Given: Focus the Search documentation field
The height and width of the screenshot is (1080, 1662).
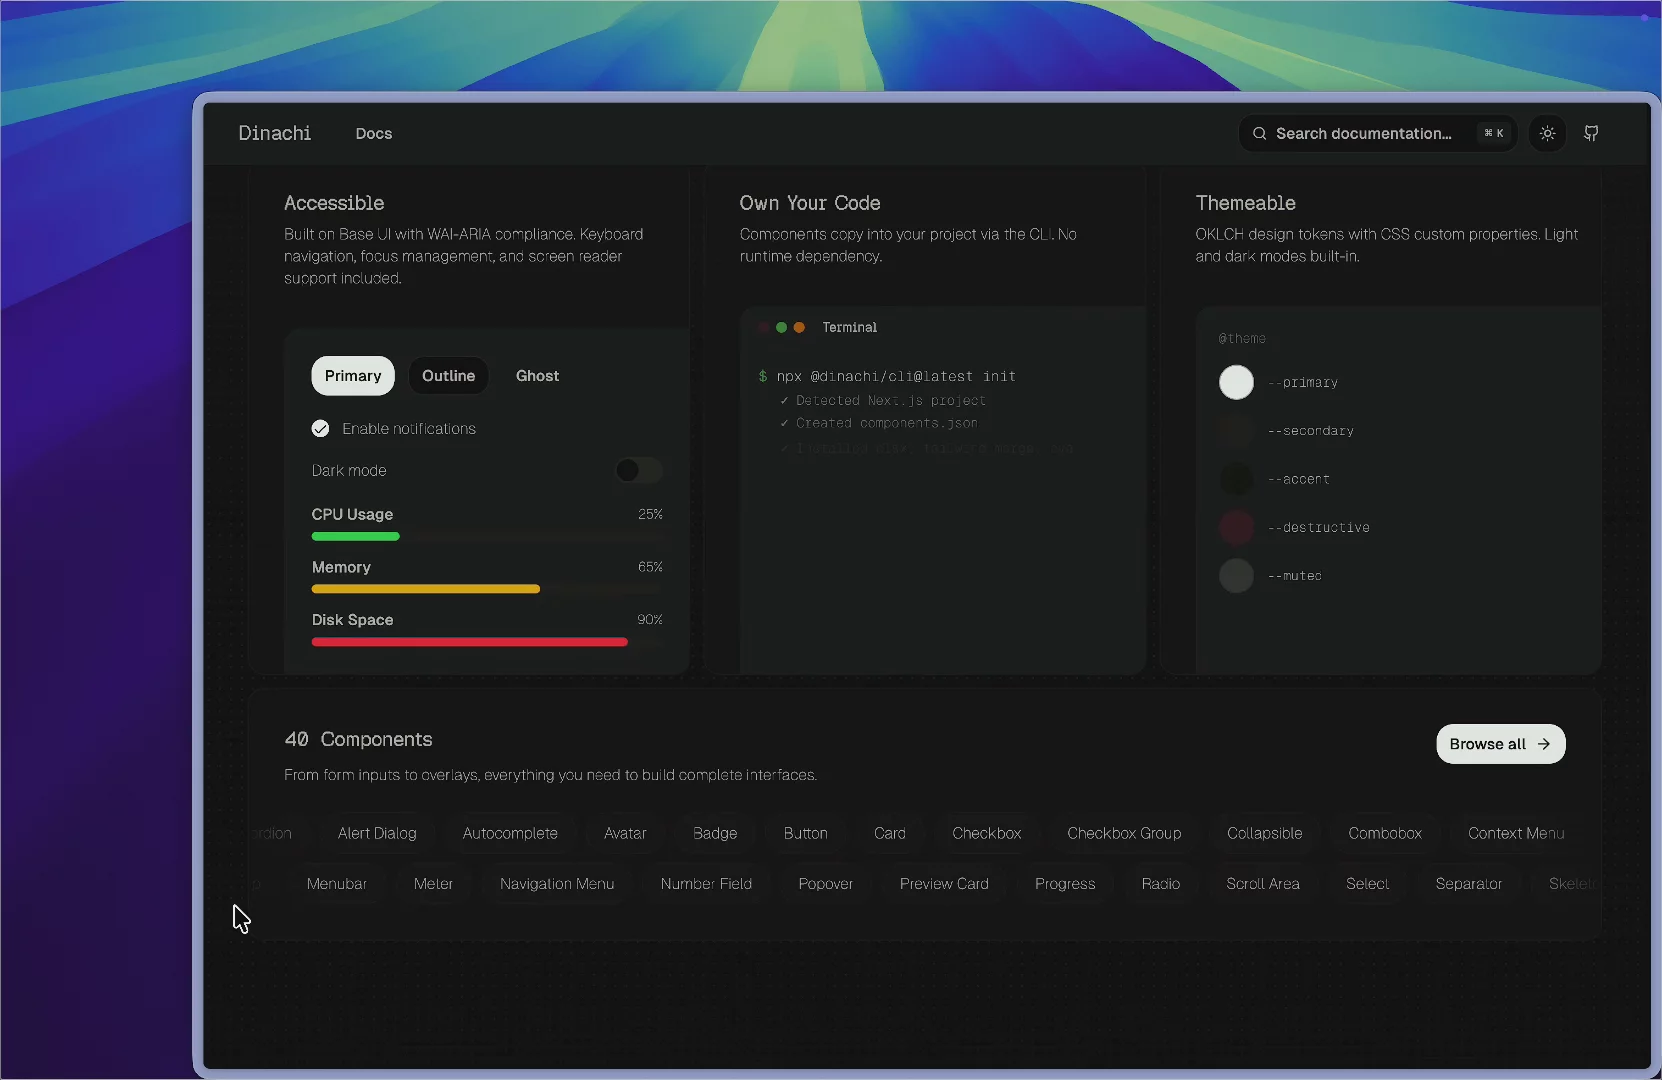Looking at the screenshot, I should tap(1378, 133).
